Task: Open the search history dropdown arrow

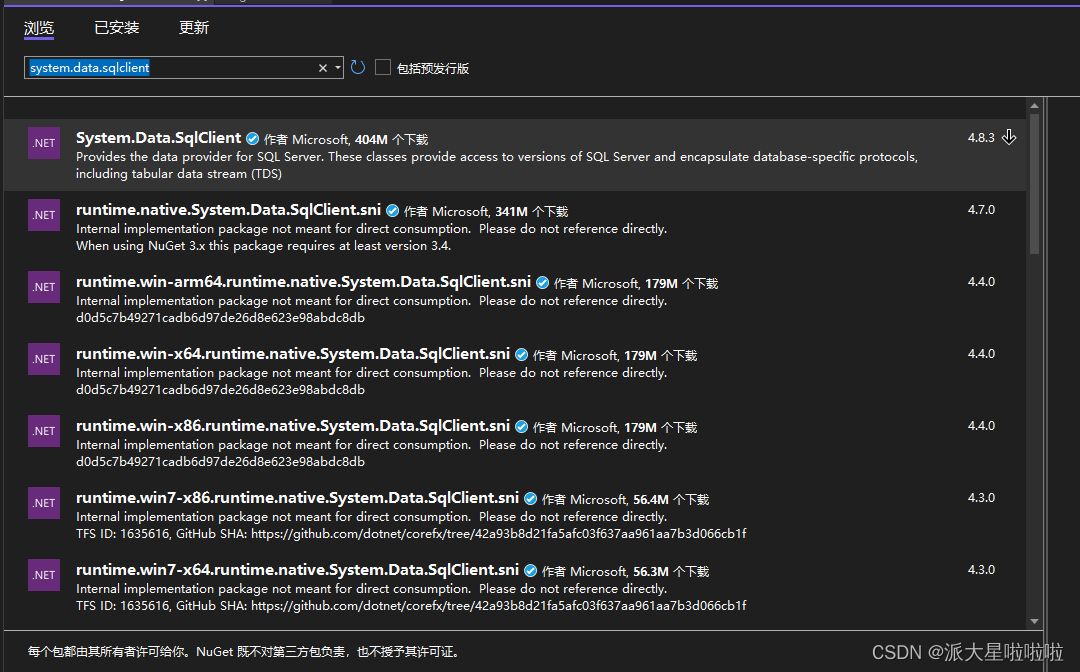Action: click(x=338, y=67)
